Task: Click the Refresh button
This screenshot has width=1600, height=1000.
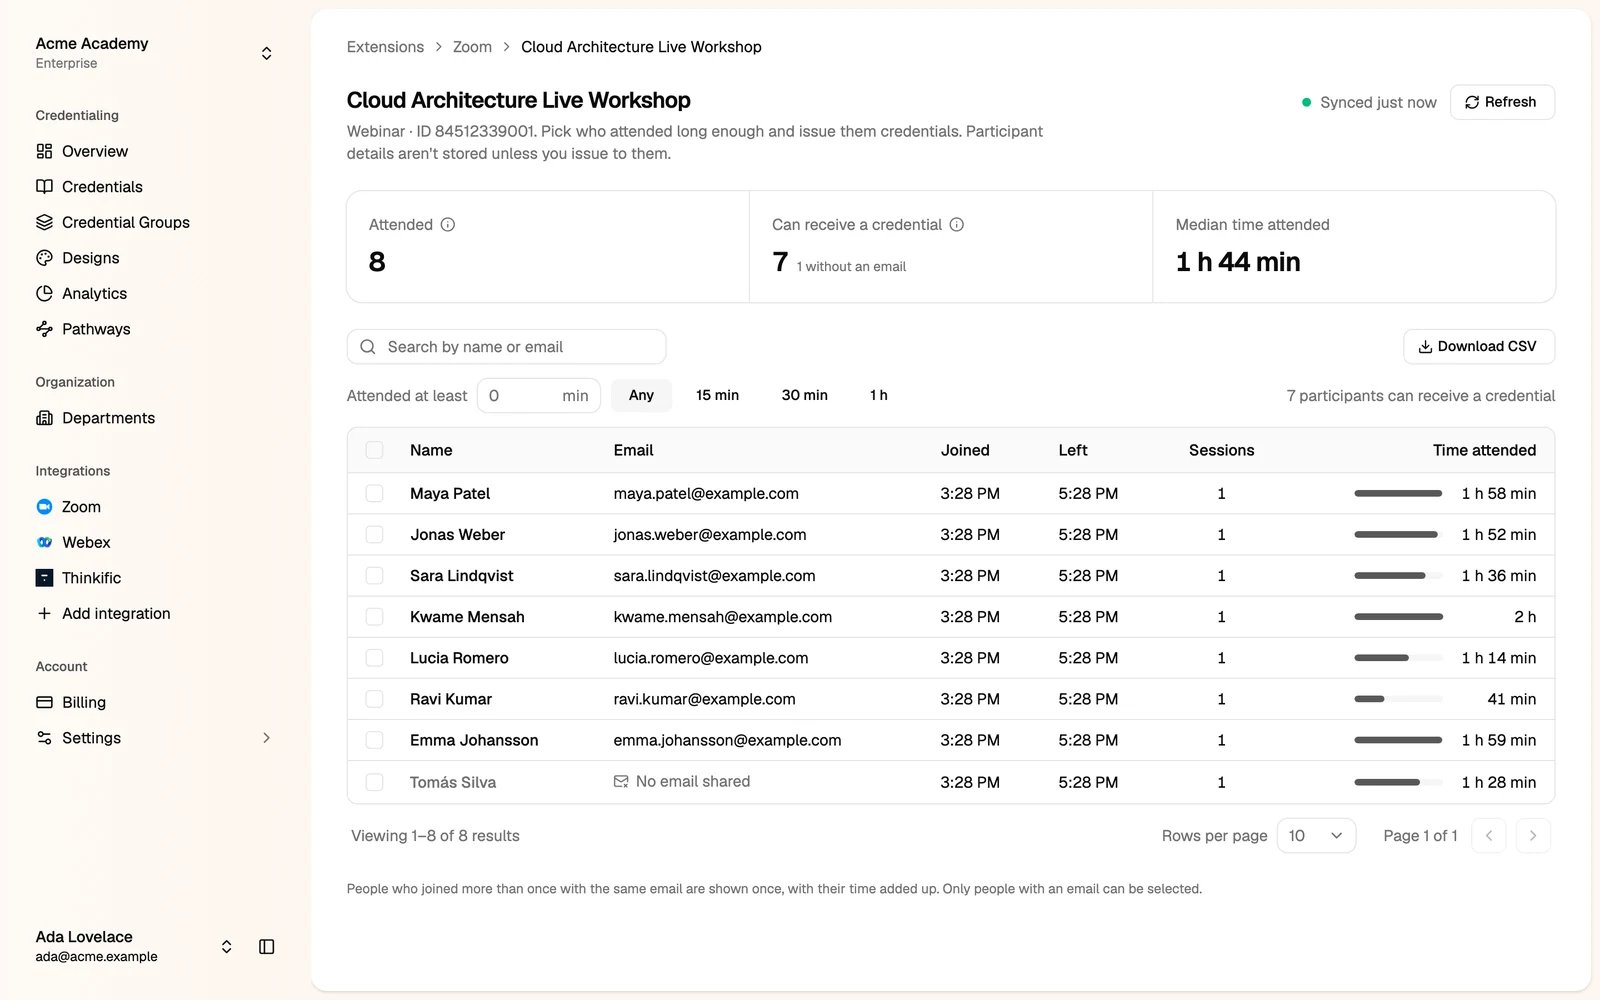Action: pyautogui.click(x=1502, y=102)
